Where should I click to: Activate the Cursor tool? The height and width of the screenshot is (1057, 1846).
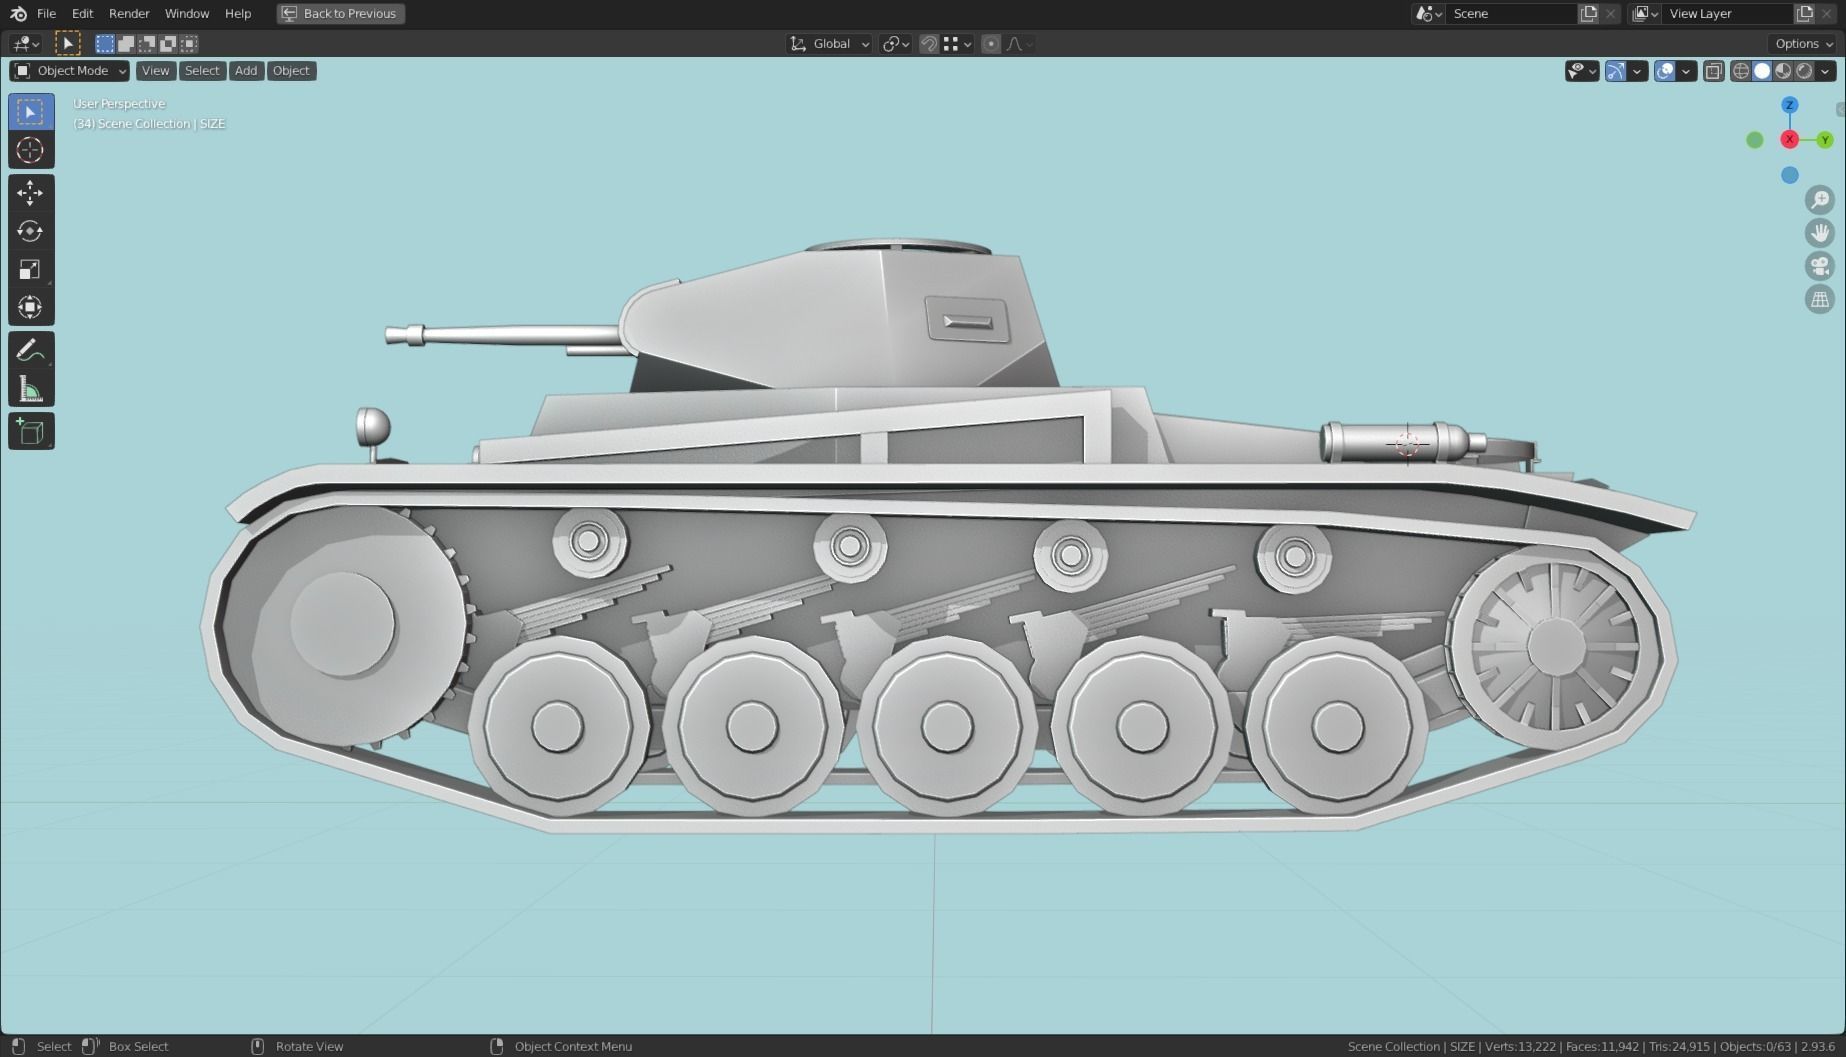(x=31, y=150)
